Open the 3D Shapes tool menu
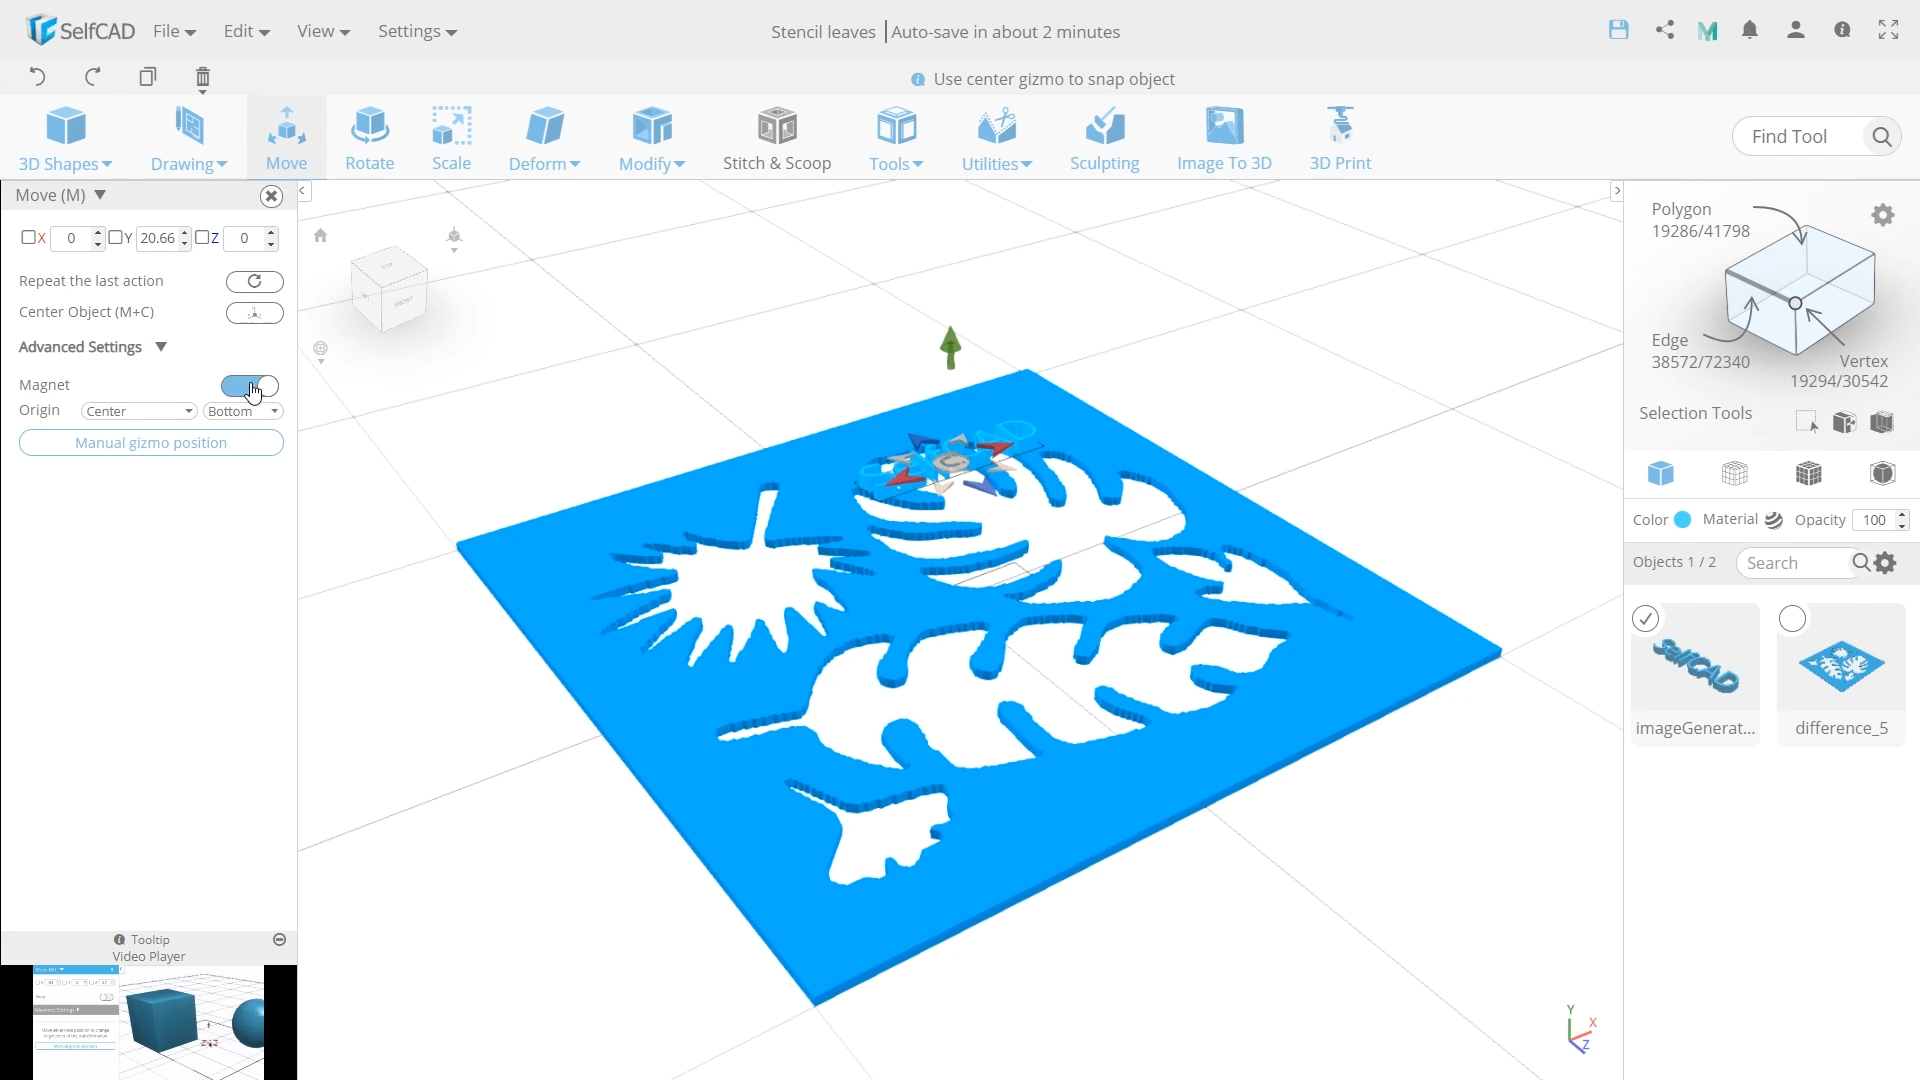Viewport: 1920px width, 1080px height. (x=66, y=139)
